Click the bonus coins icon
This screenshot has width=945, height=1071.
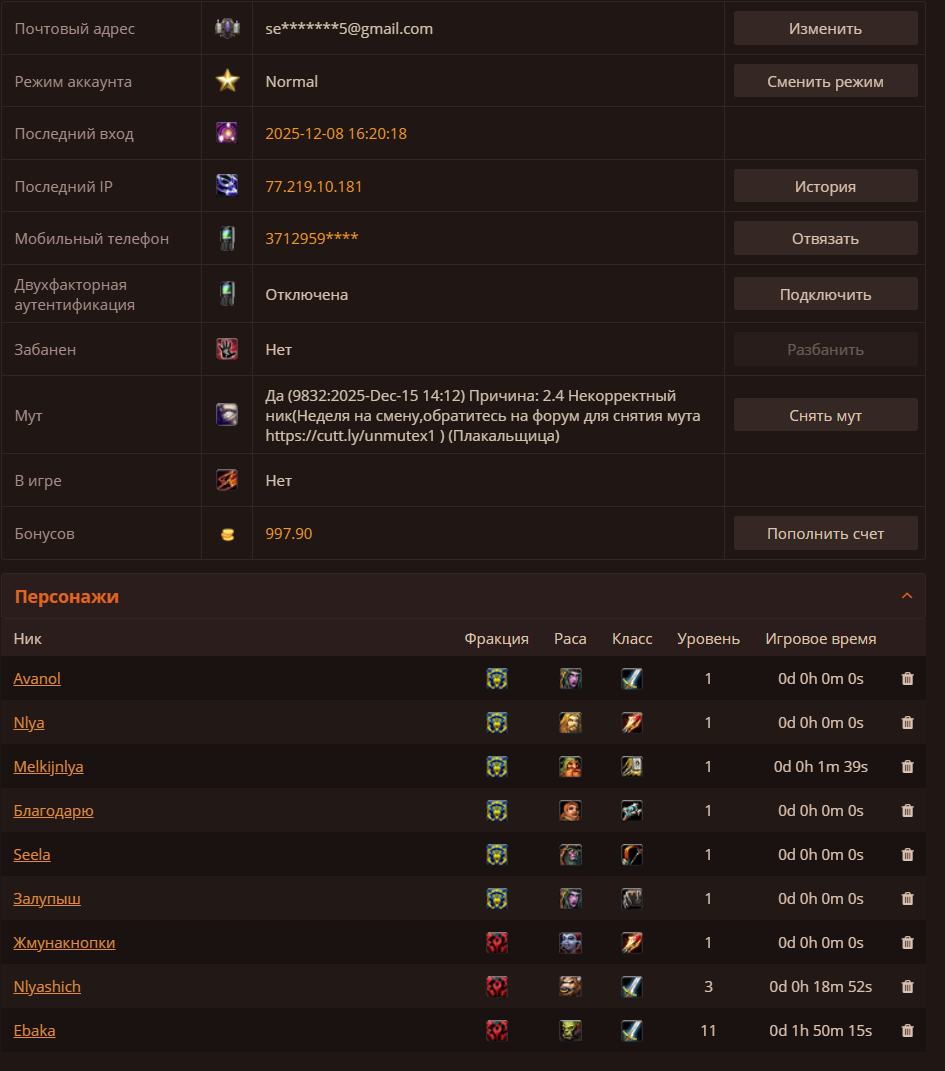click(227, 534)
